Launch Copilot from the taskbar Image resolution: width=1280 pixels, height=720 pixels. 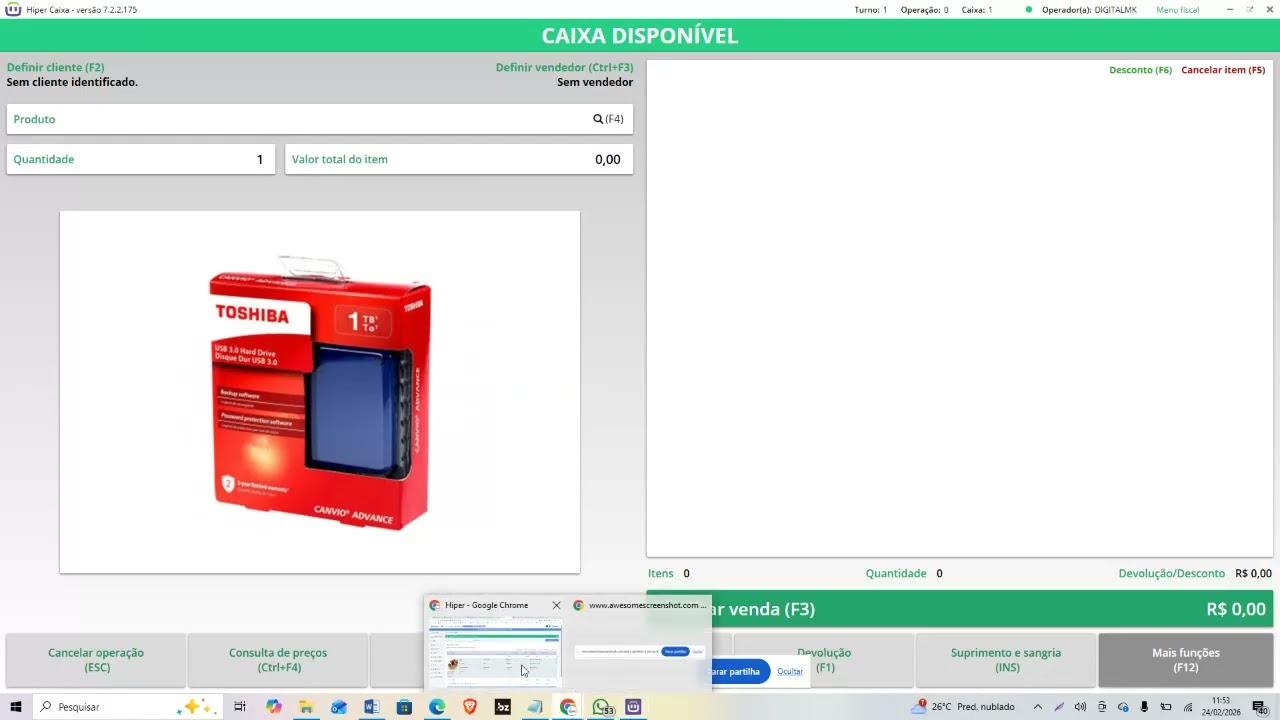click(x=274, y=707)
